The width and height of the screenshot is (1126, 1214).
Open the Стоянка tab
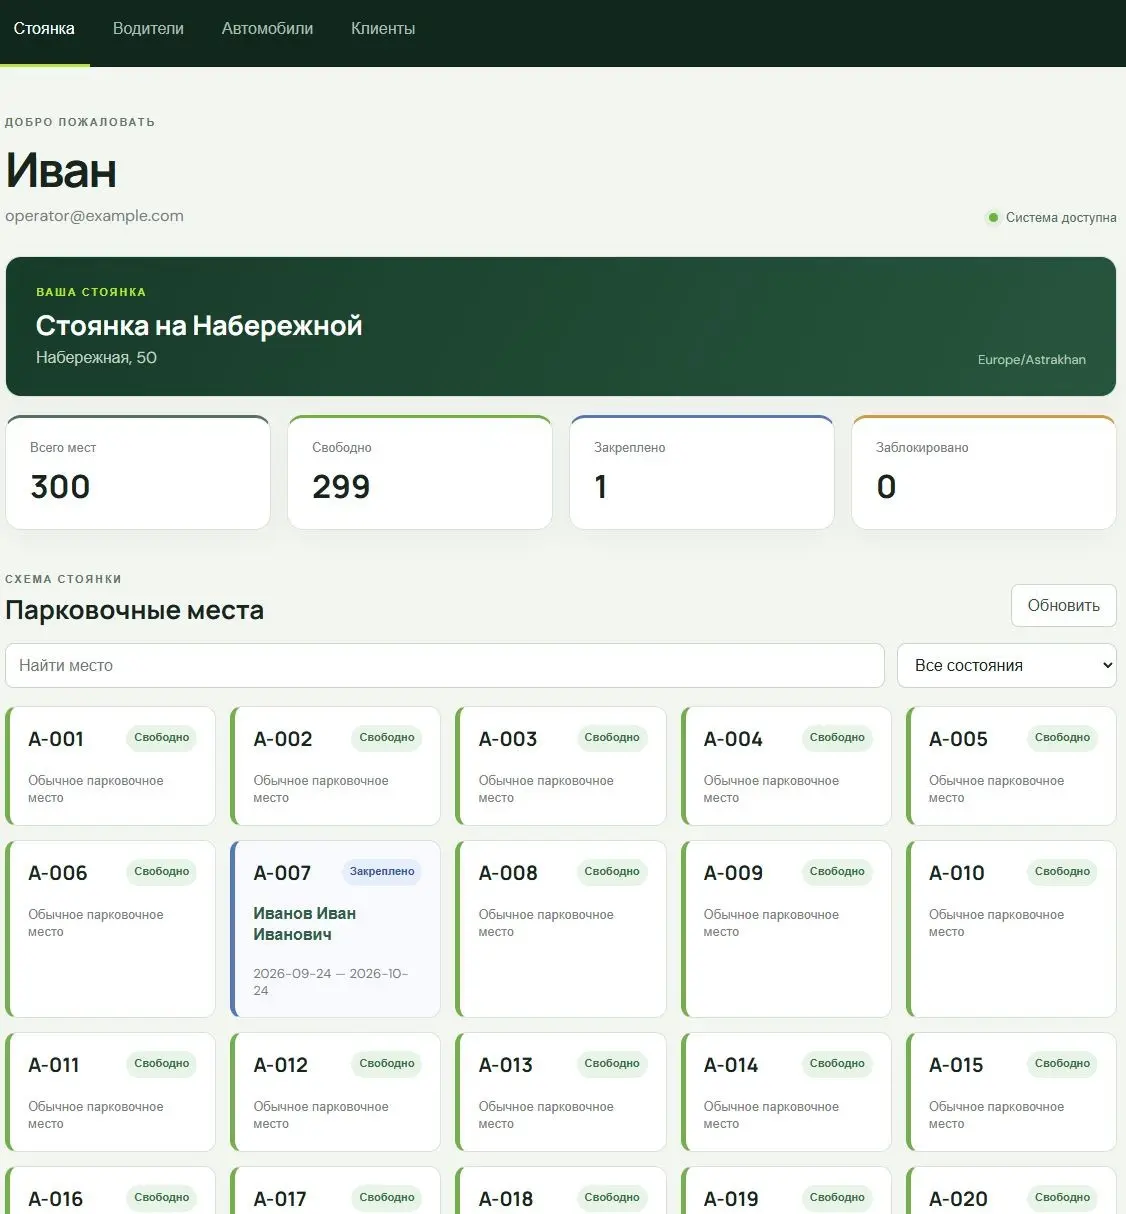coord(44,29)
